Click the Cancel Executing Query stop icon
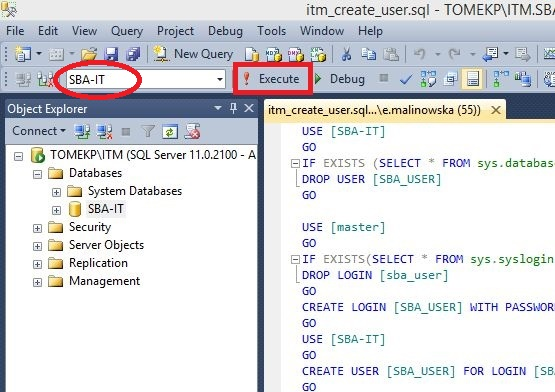555x392 pixels. click(384, 78)
